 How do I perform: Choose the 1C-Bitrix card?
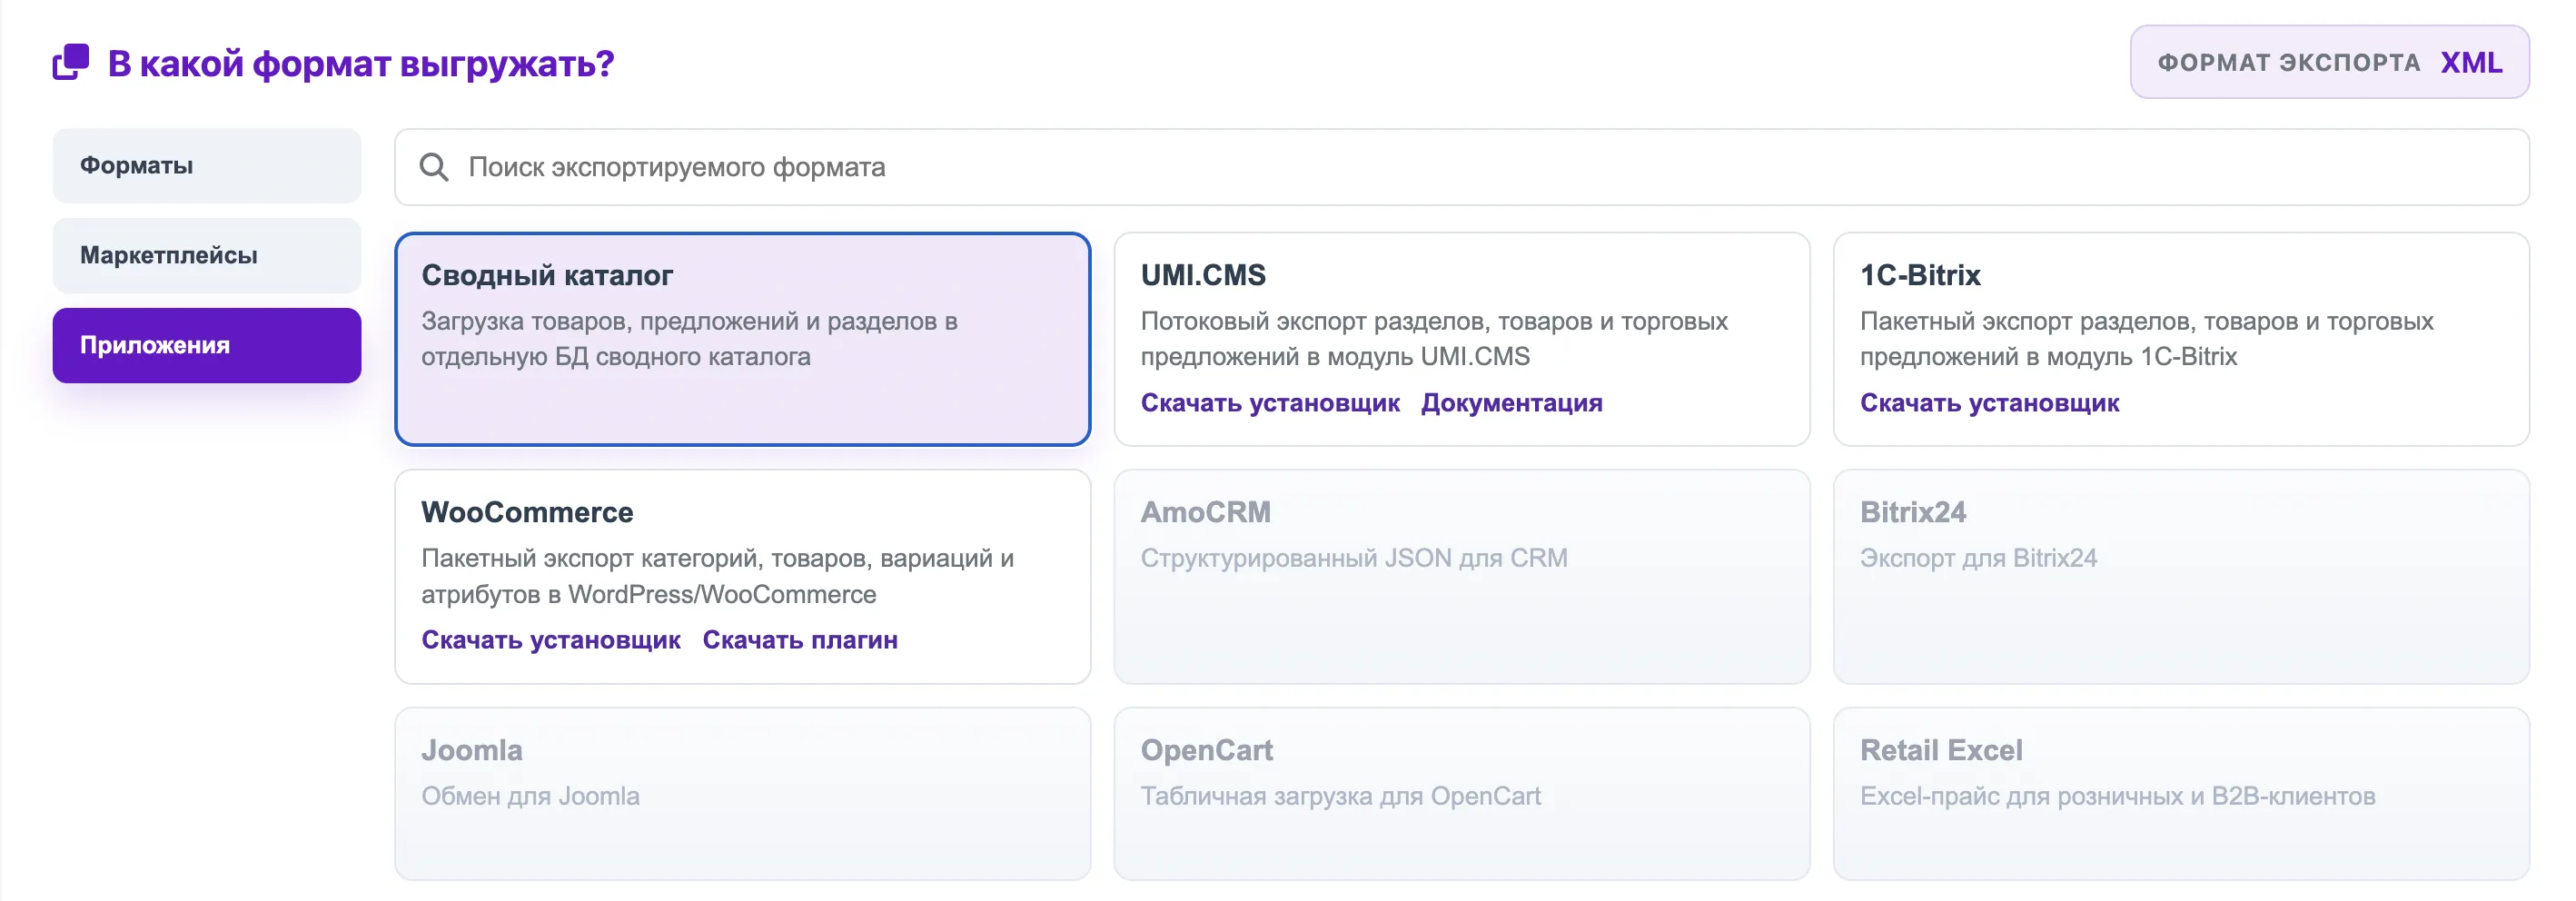click(x=2181, y=339)
